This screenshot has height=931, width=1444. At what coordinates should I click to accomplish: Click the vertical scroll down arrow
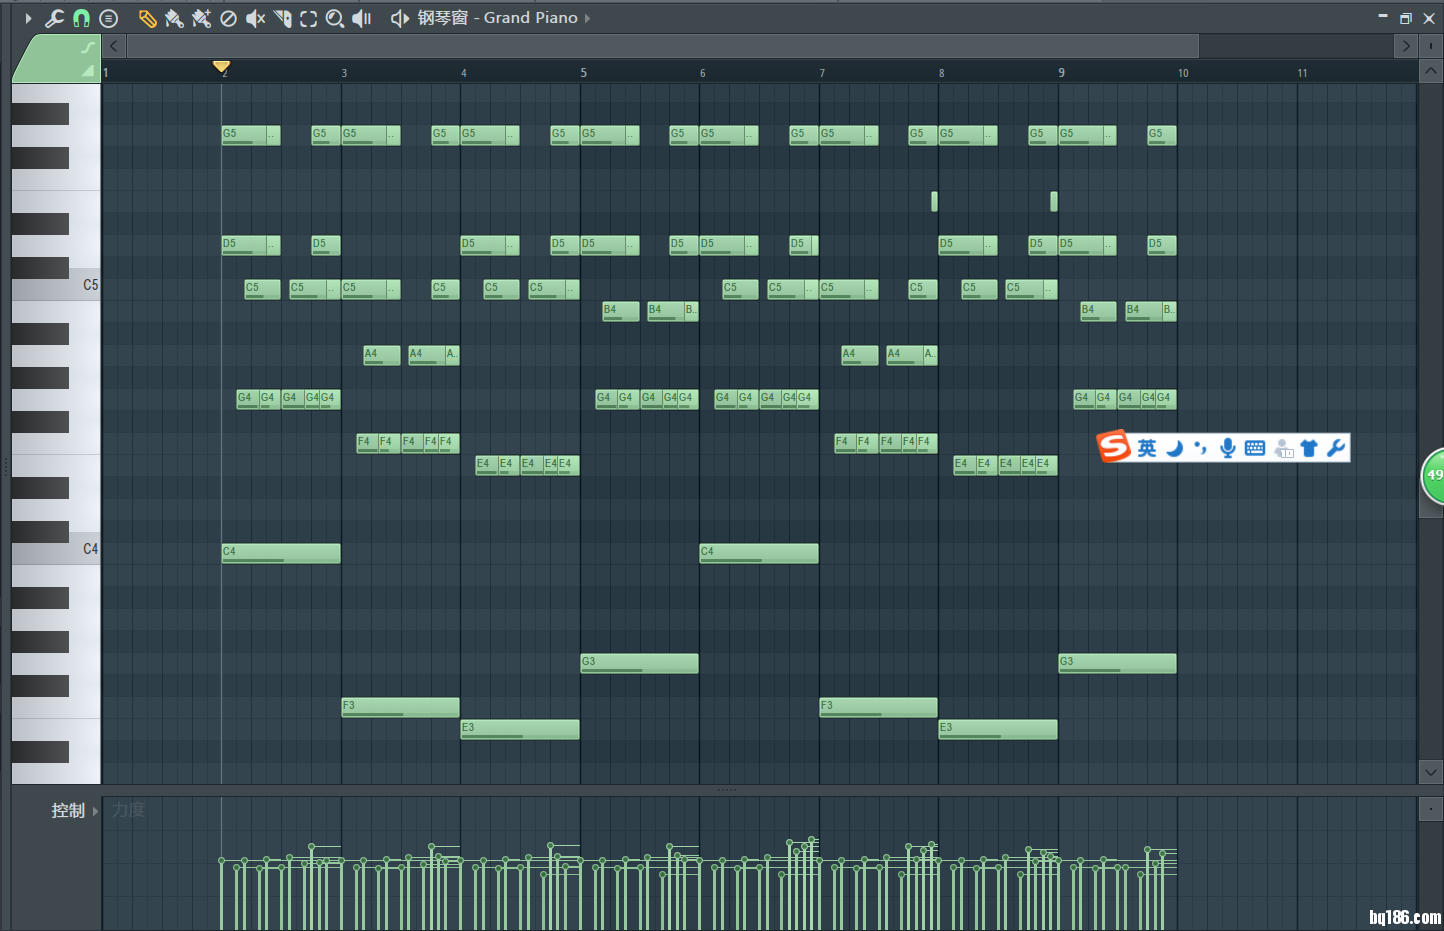(x=1431, y=771)
